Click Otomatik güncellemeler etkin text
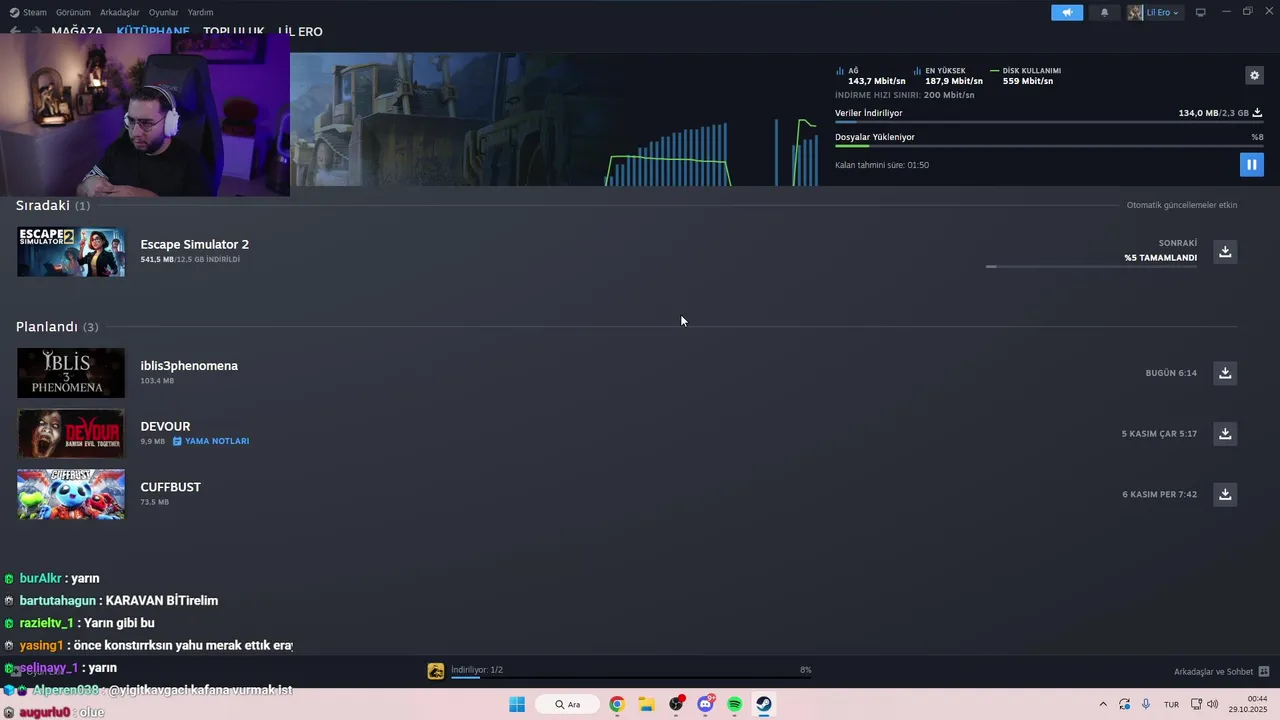This screenshot has width=1280, height=720. pos(1182,205)
